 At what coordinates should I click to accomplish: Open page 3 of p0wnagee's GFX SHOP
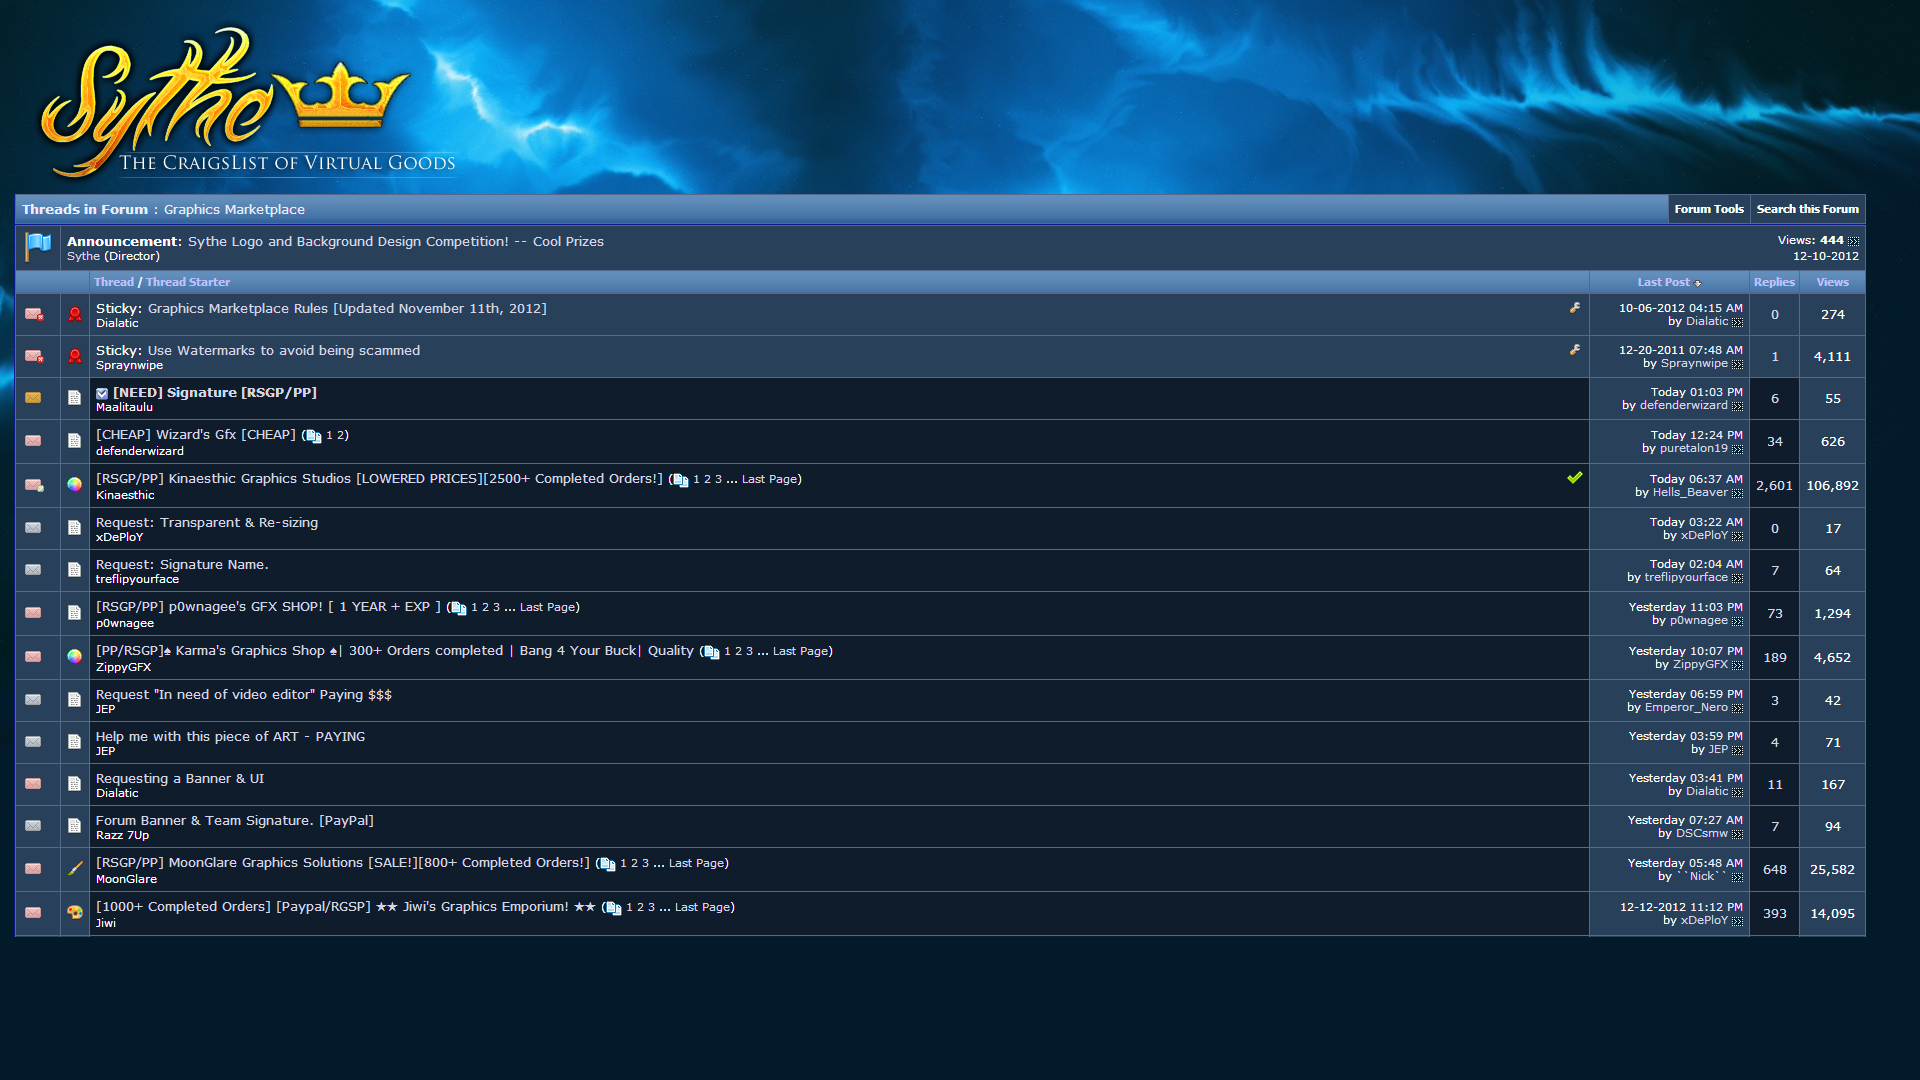(x=496, y=607)
